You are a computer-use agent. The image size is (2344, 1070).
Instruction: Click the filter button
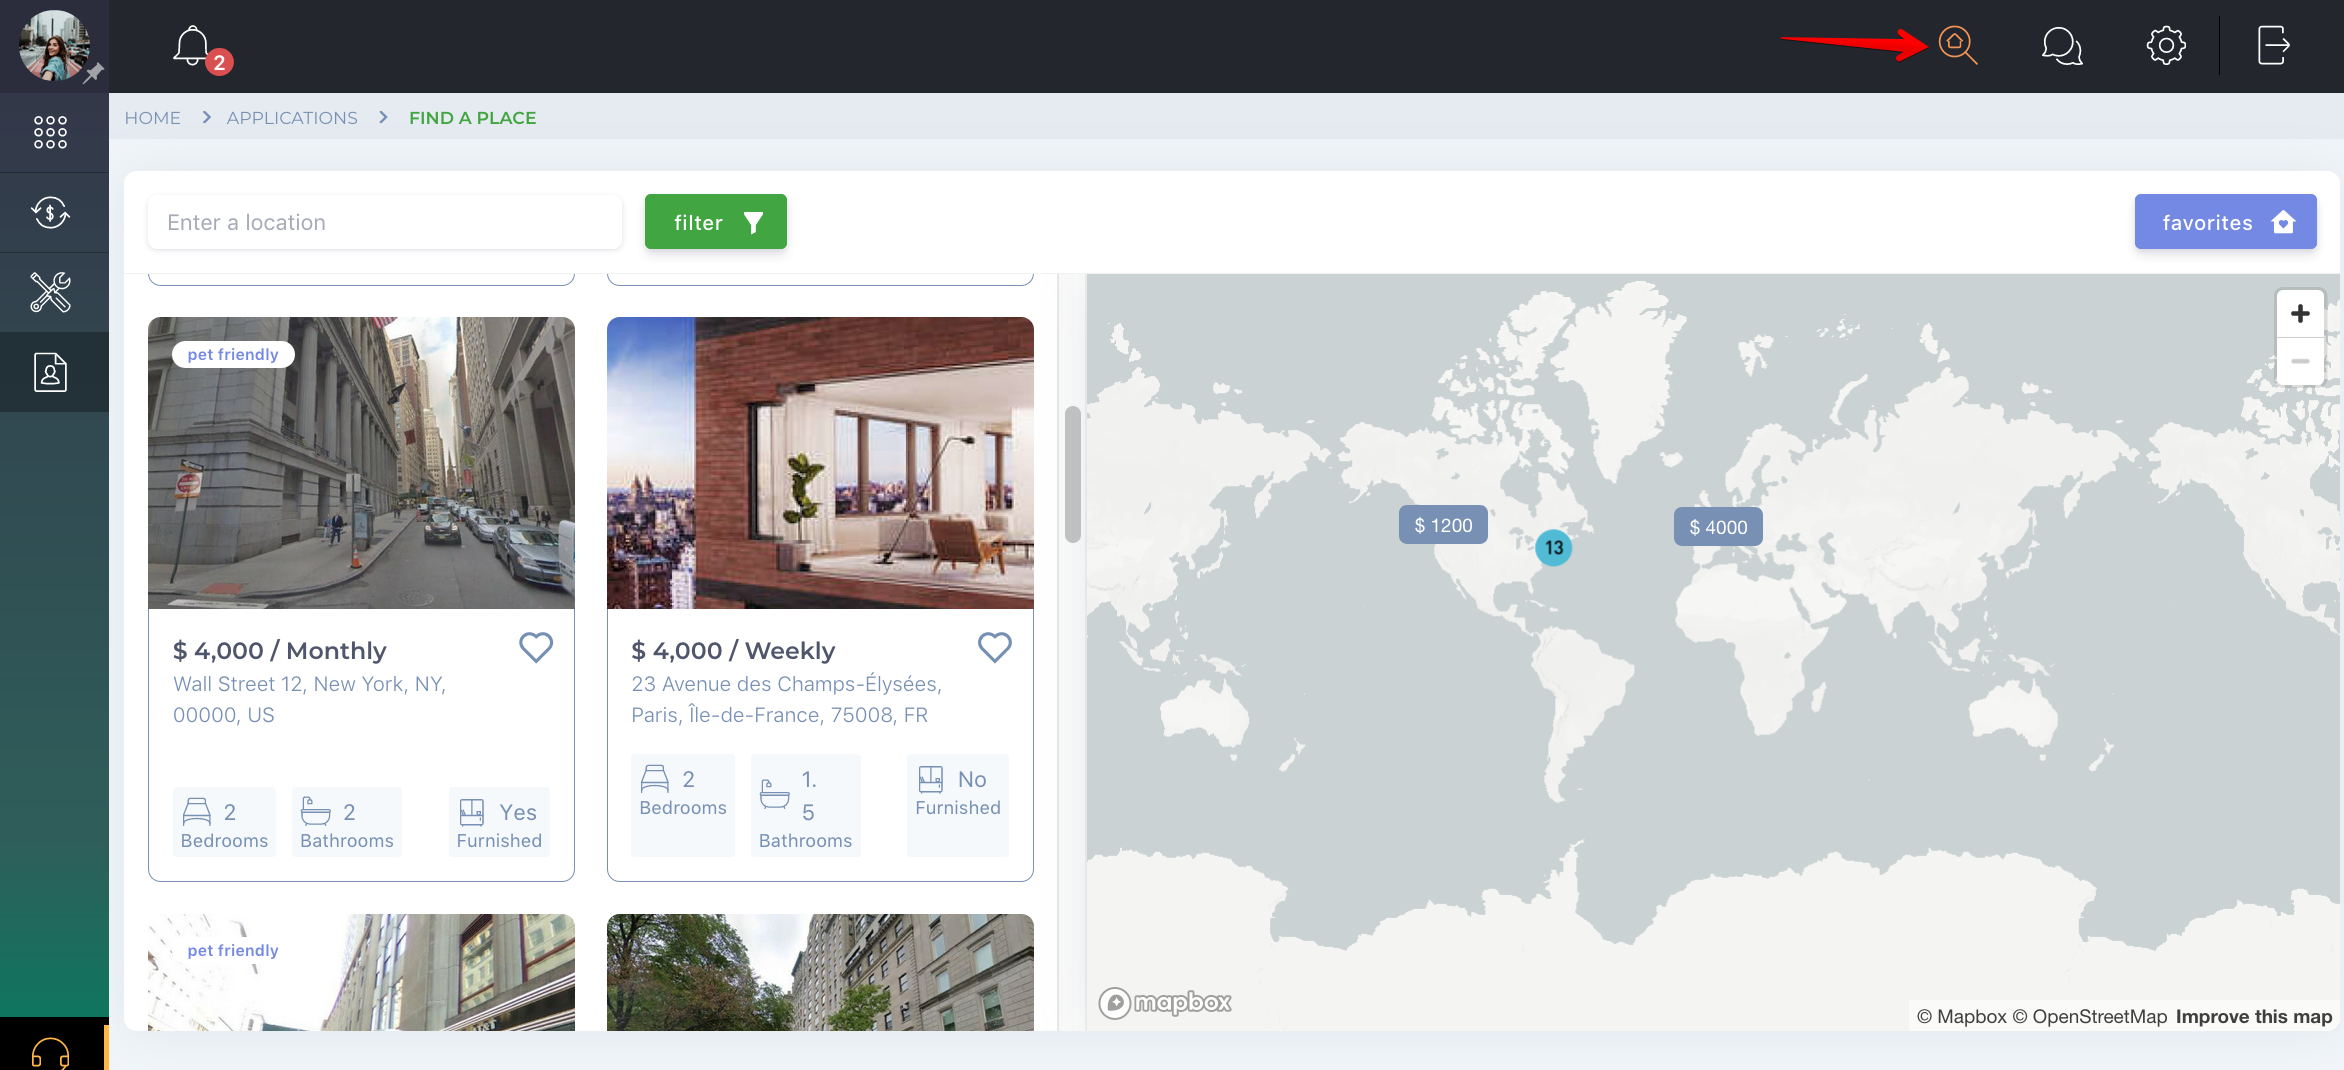tap(715, 222)
